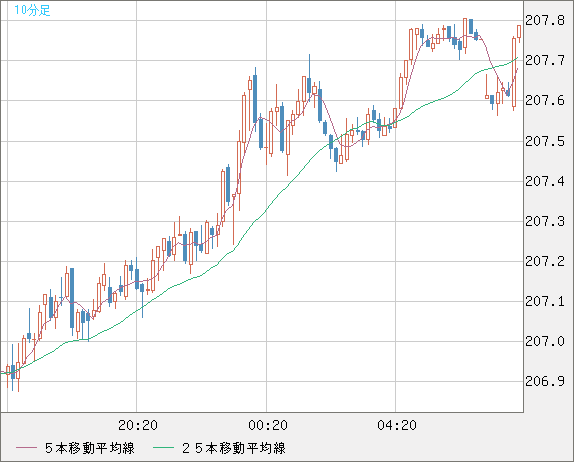Click the 207.5 price axis label

coord(545,141)
